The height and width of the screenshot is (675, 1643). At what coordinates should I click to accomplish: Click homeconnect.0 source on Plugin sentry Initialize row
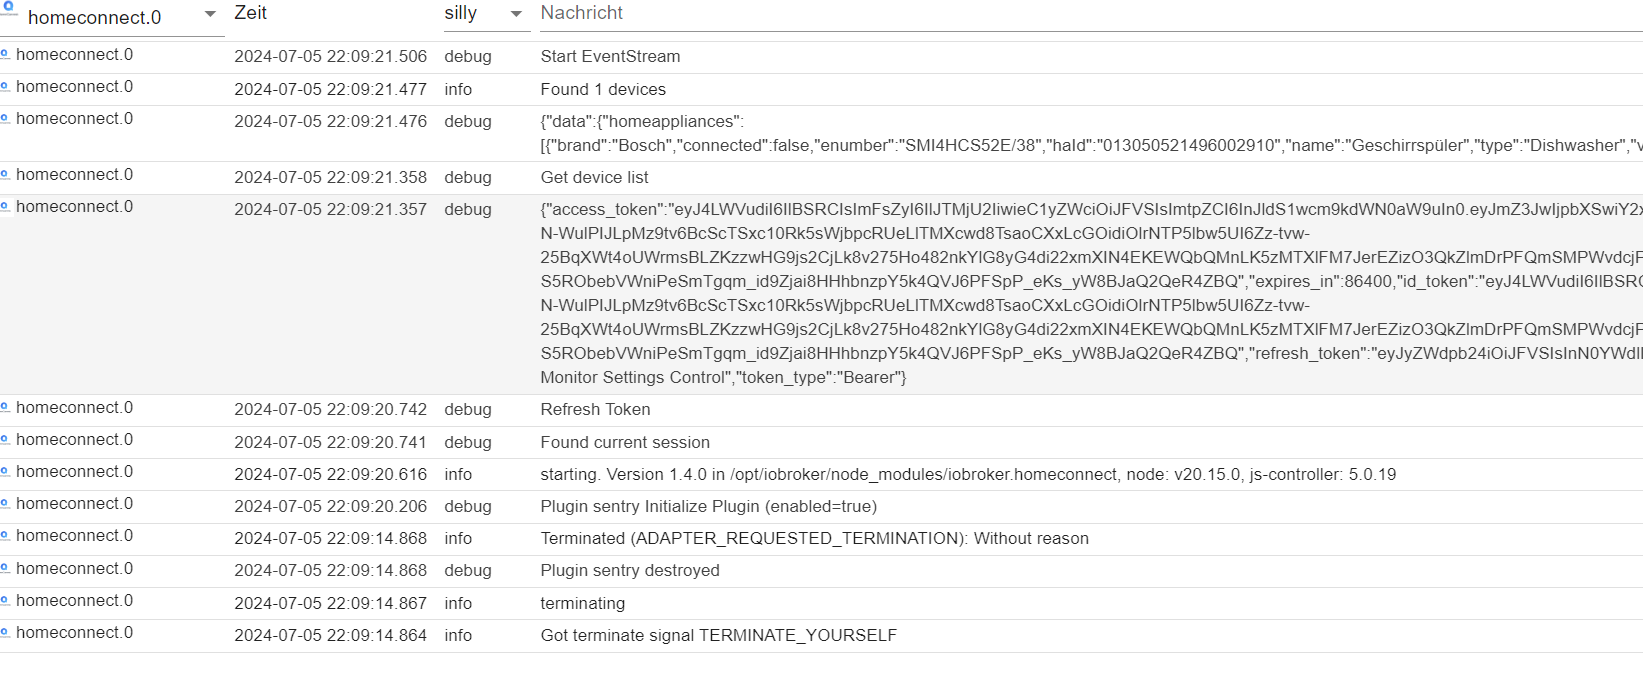click(x=74, y=504)
